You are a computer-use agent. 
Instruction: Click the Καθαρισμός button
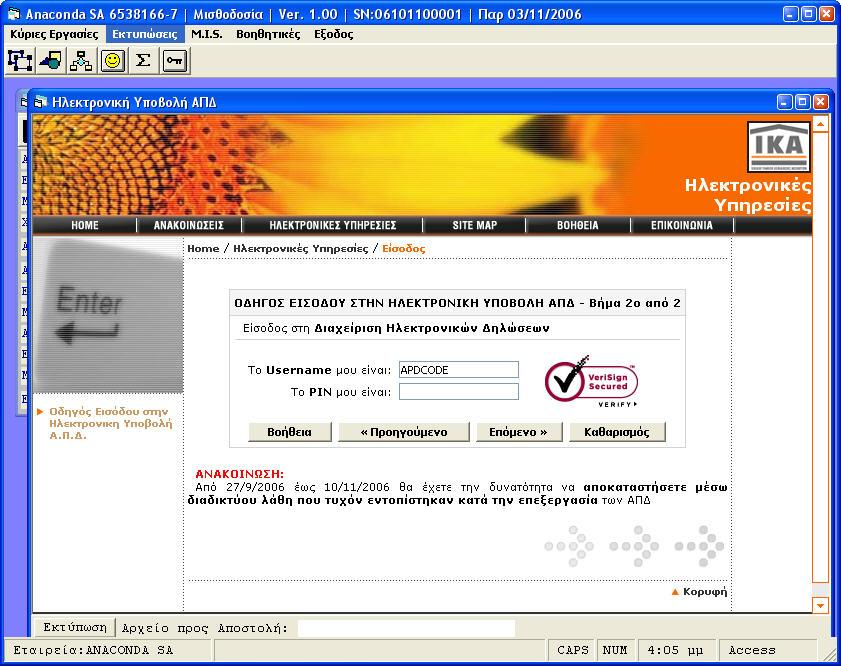617,432
